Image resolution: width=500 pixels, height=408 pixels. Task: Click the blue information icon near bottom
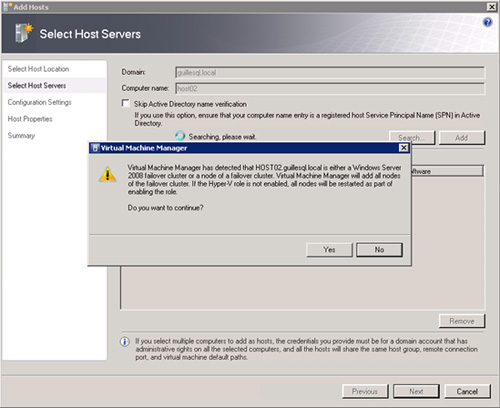pos(125,342)
